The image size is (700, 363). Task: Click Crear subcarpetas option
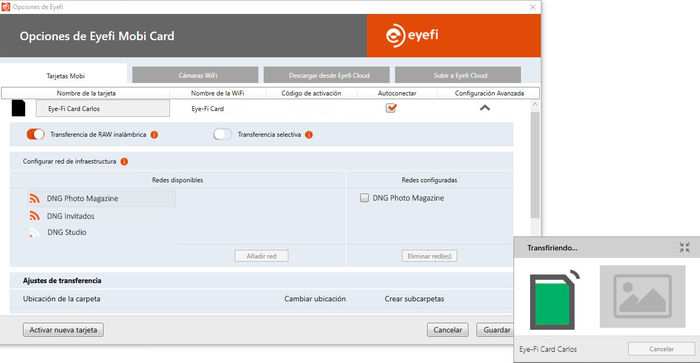point(414,299)
